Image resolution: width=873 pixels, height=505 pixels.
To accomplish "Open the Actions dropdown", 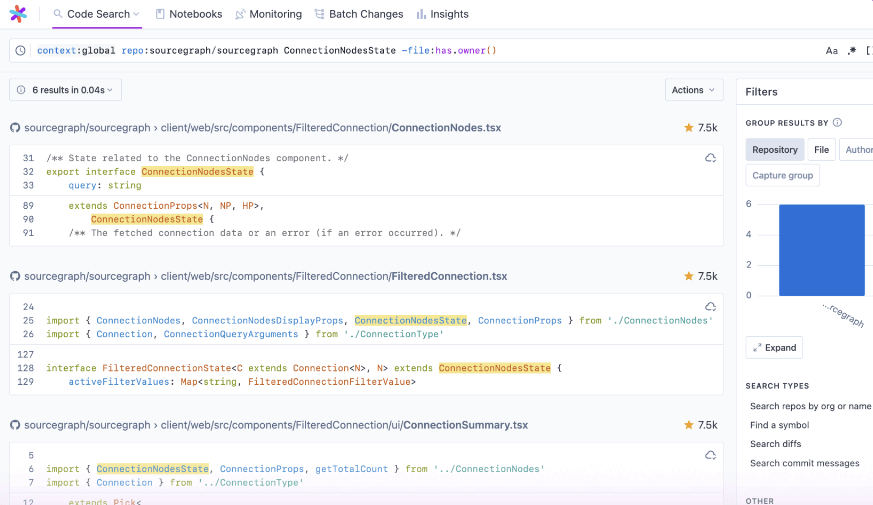I will click(694, 90).
